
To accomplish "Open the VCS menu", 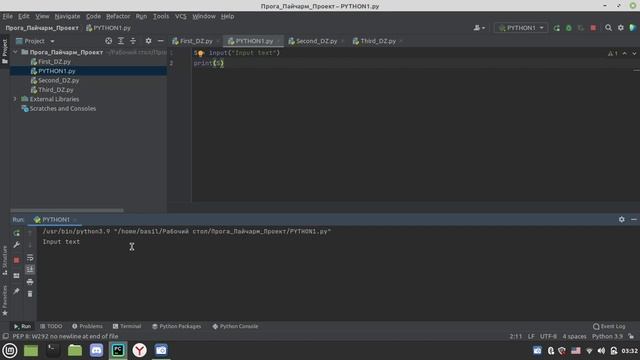I will tap(181, 16).
